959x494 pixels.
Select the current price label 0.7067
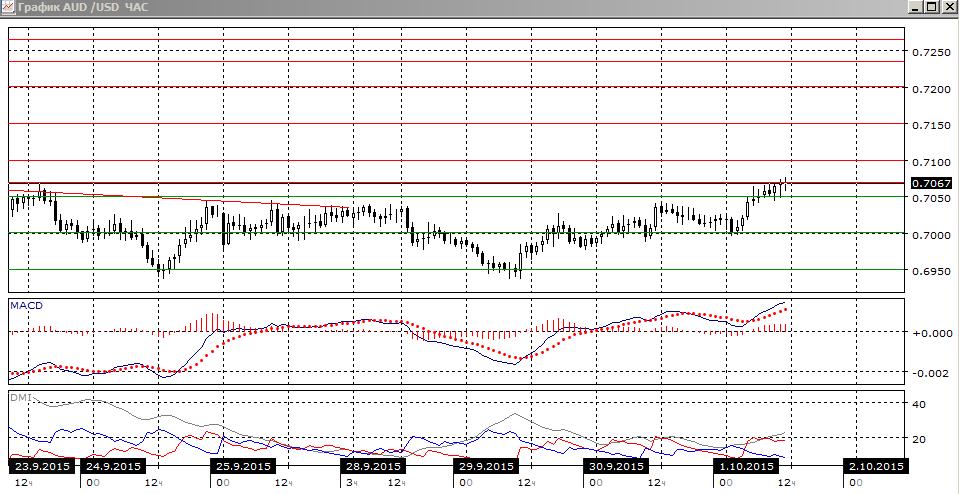(931, 183)
